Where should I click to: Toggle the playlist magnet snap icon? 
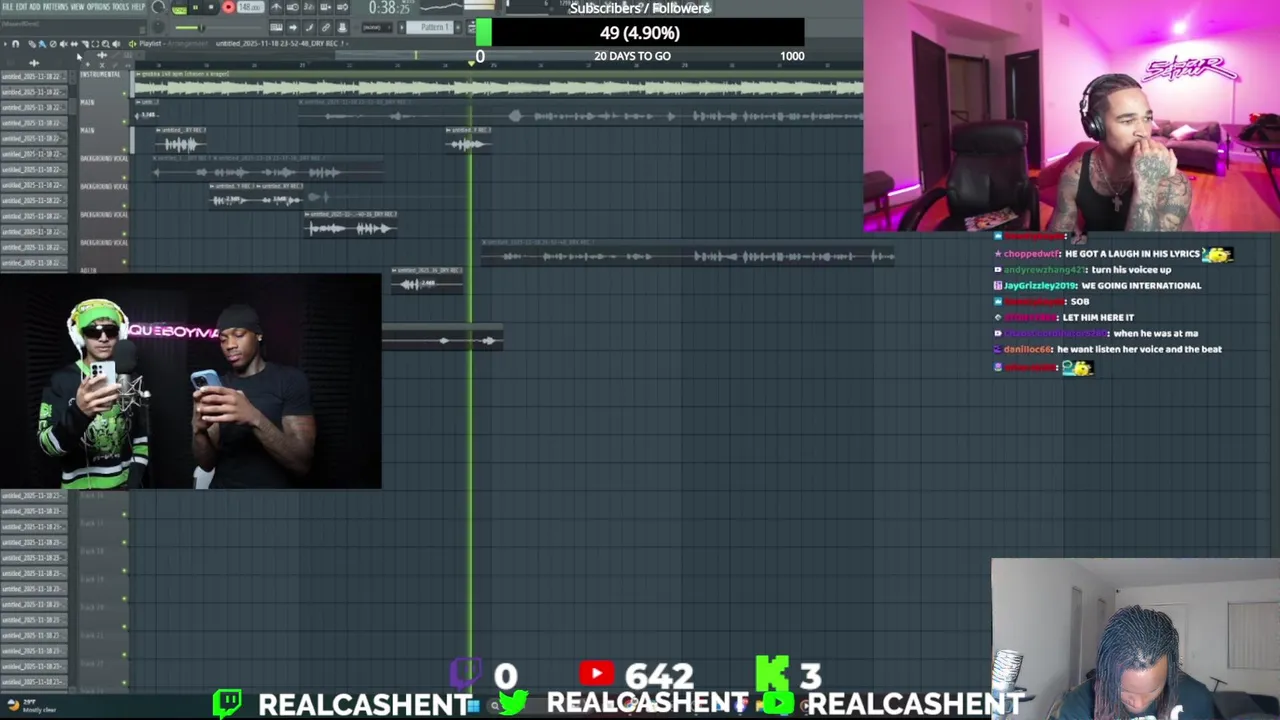coord(15,44)
